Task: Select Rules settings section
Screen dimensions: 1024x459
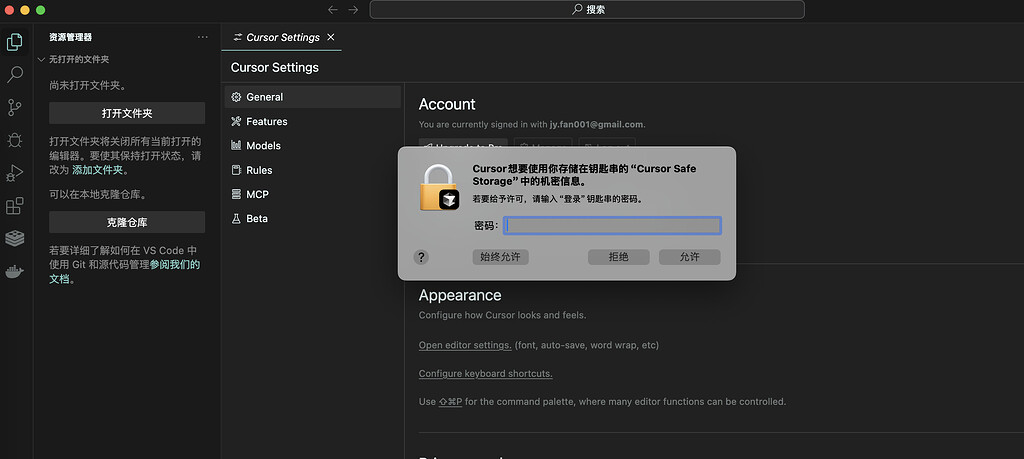Action: tap(313, 170)
